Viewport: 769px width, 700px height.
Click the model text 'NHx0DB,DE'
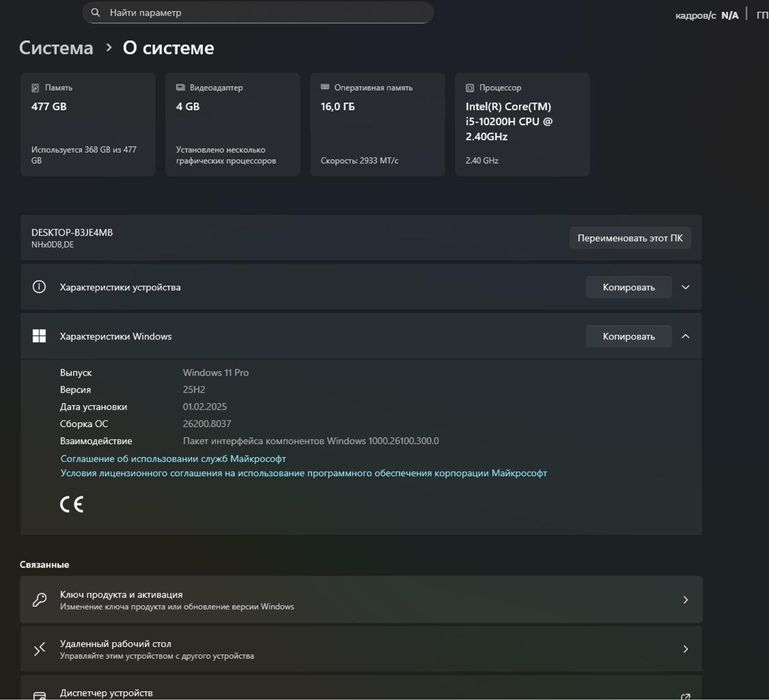(52, 245)
